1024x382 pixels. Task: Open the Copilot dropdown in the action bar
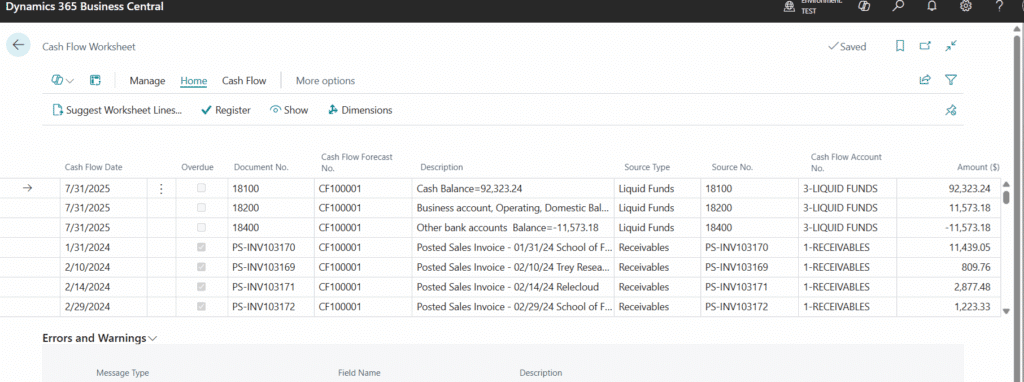coord(63,80)
